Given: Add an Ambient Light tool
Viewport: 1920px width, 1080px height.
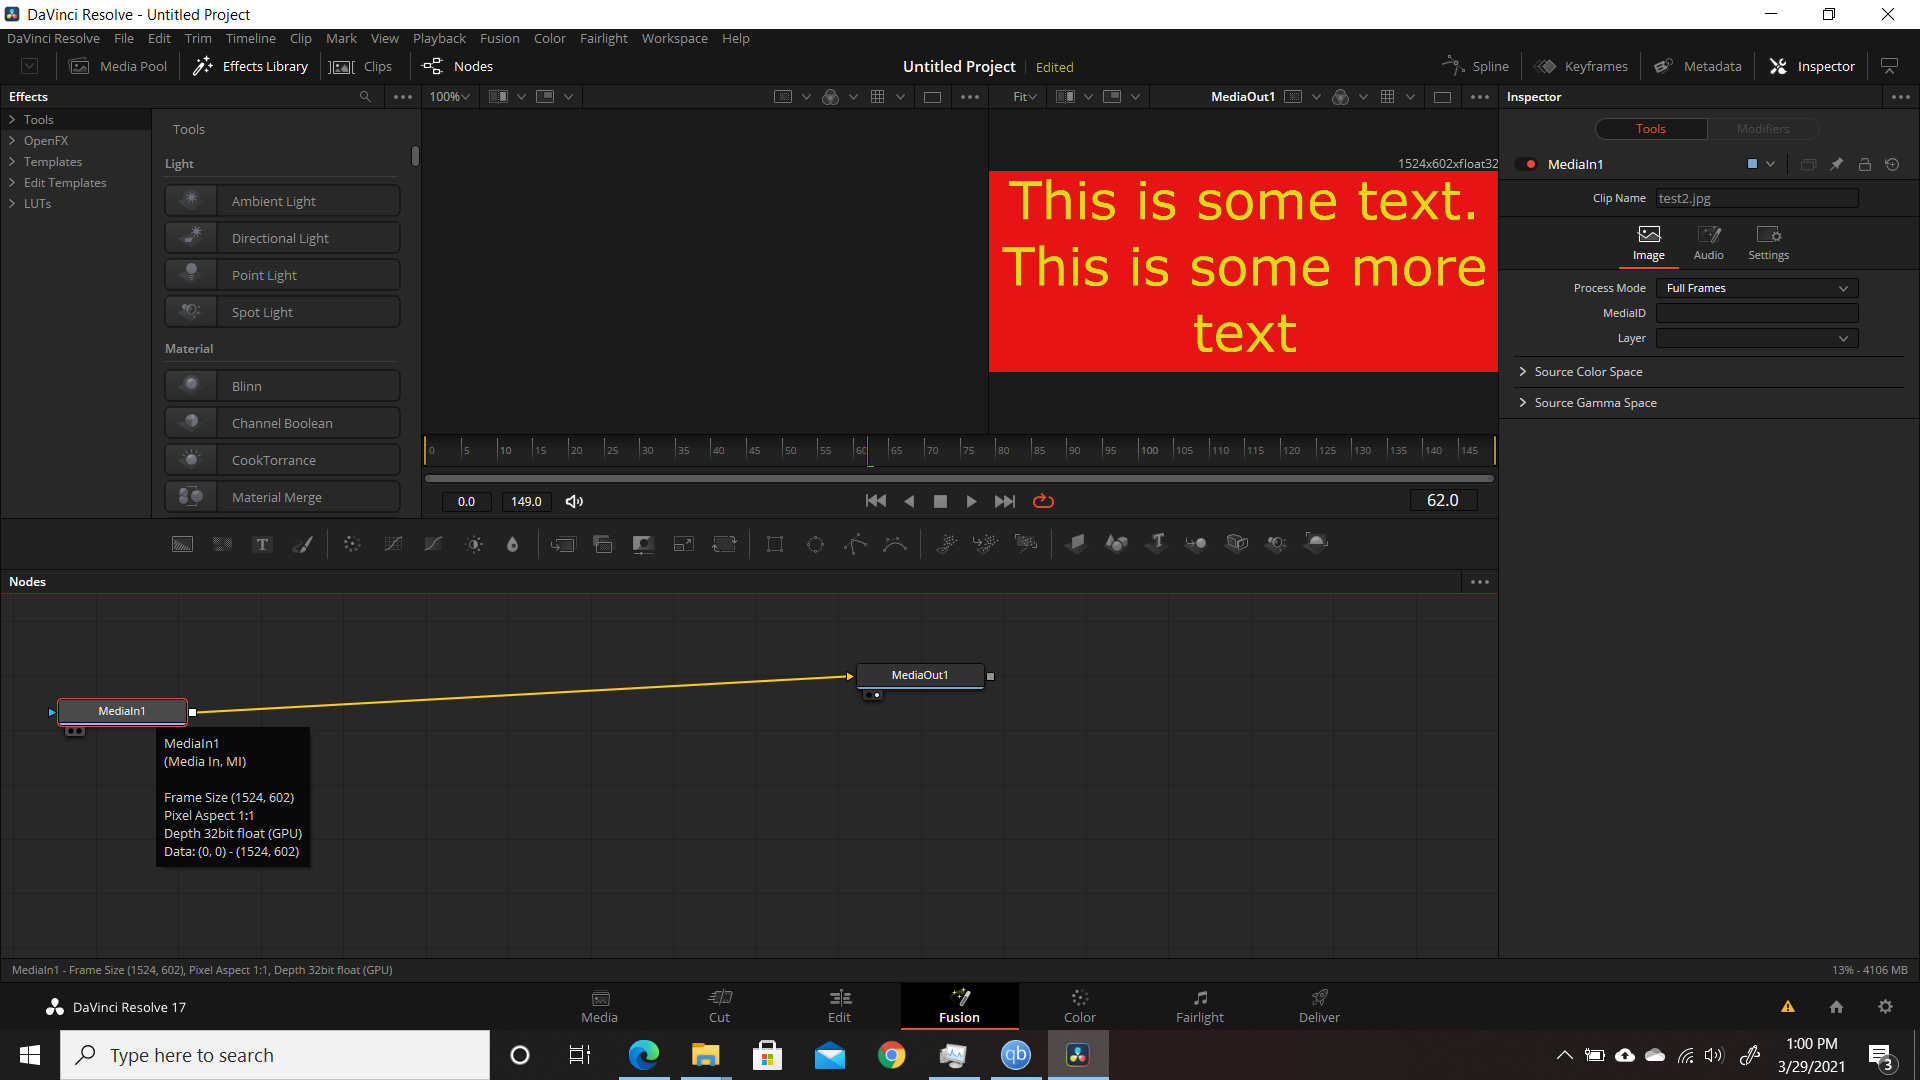Looking at the screenshot, I should tap(283, 201).
